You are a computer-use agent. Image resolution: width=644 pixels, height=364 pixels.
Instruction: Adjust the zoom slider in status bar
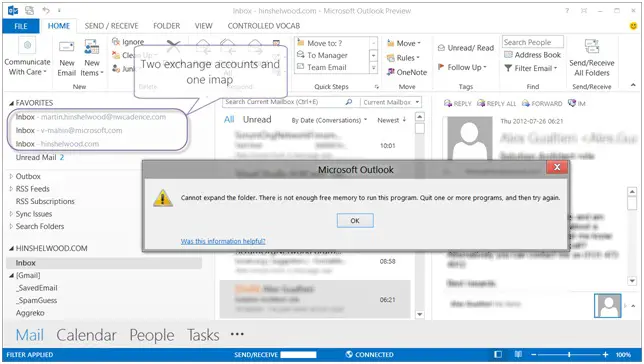coord(569,354)
